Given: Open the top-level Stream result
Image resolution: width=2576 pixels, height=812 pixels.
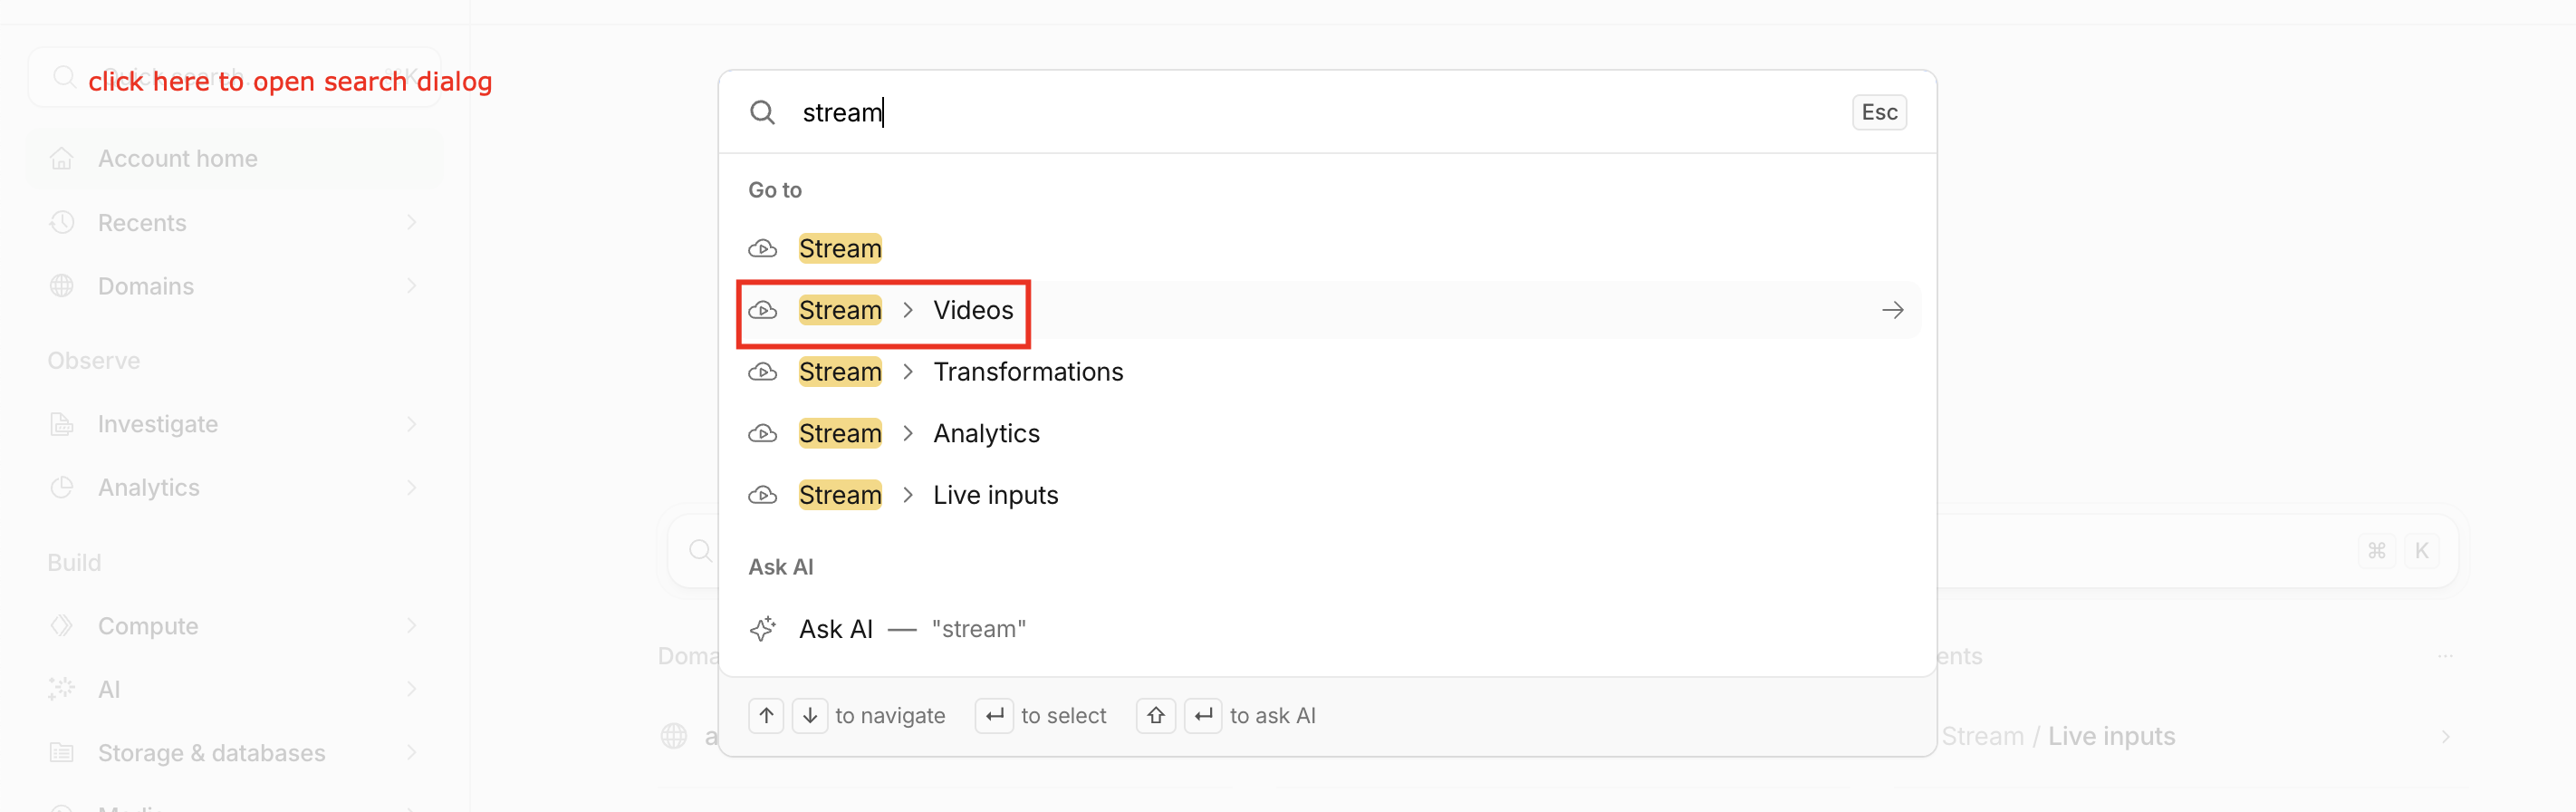Looking at the screenshot, I should pos(1328,248).
